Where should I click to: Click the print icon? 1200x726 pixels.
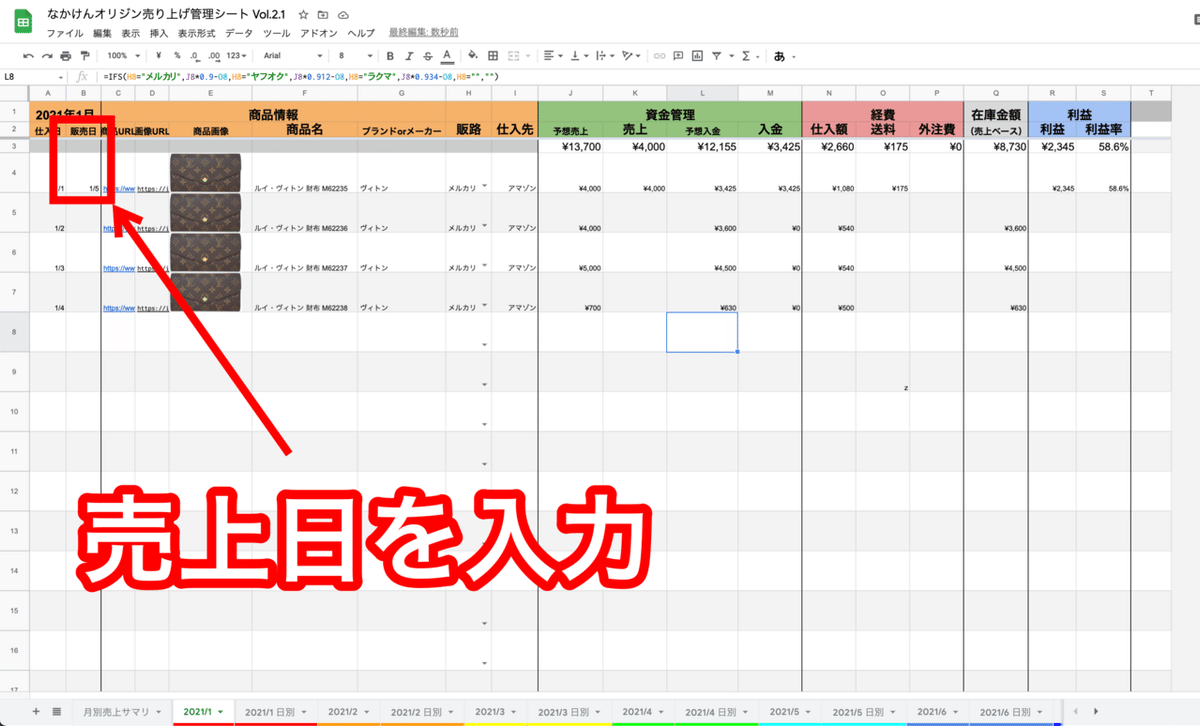click(65, 56)
